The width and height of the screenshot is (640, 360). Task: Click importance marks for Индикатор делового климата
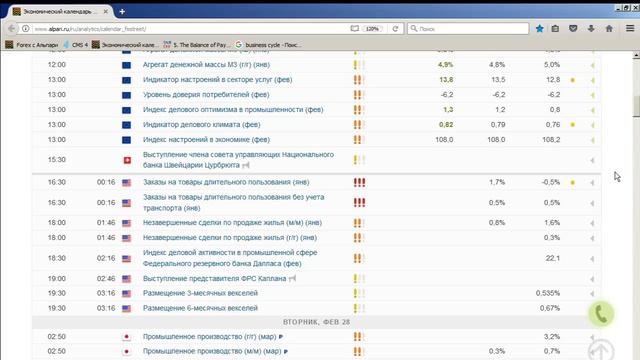(x=359, y=125)
